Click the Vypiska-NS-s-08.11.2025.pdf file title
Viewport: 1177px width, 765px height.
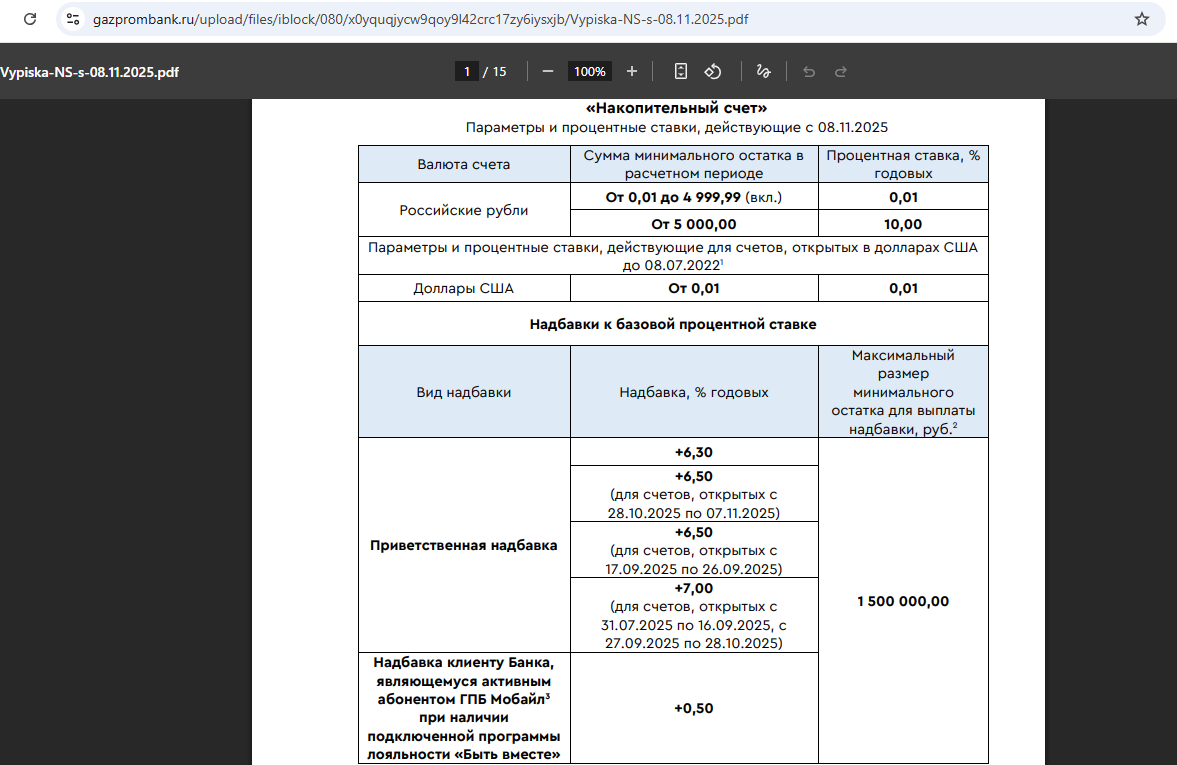click(x=90, y=72)
